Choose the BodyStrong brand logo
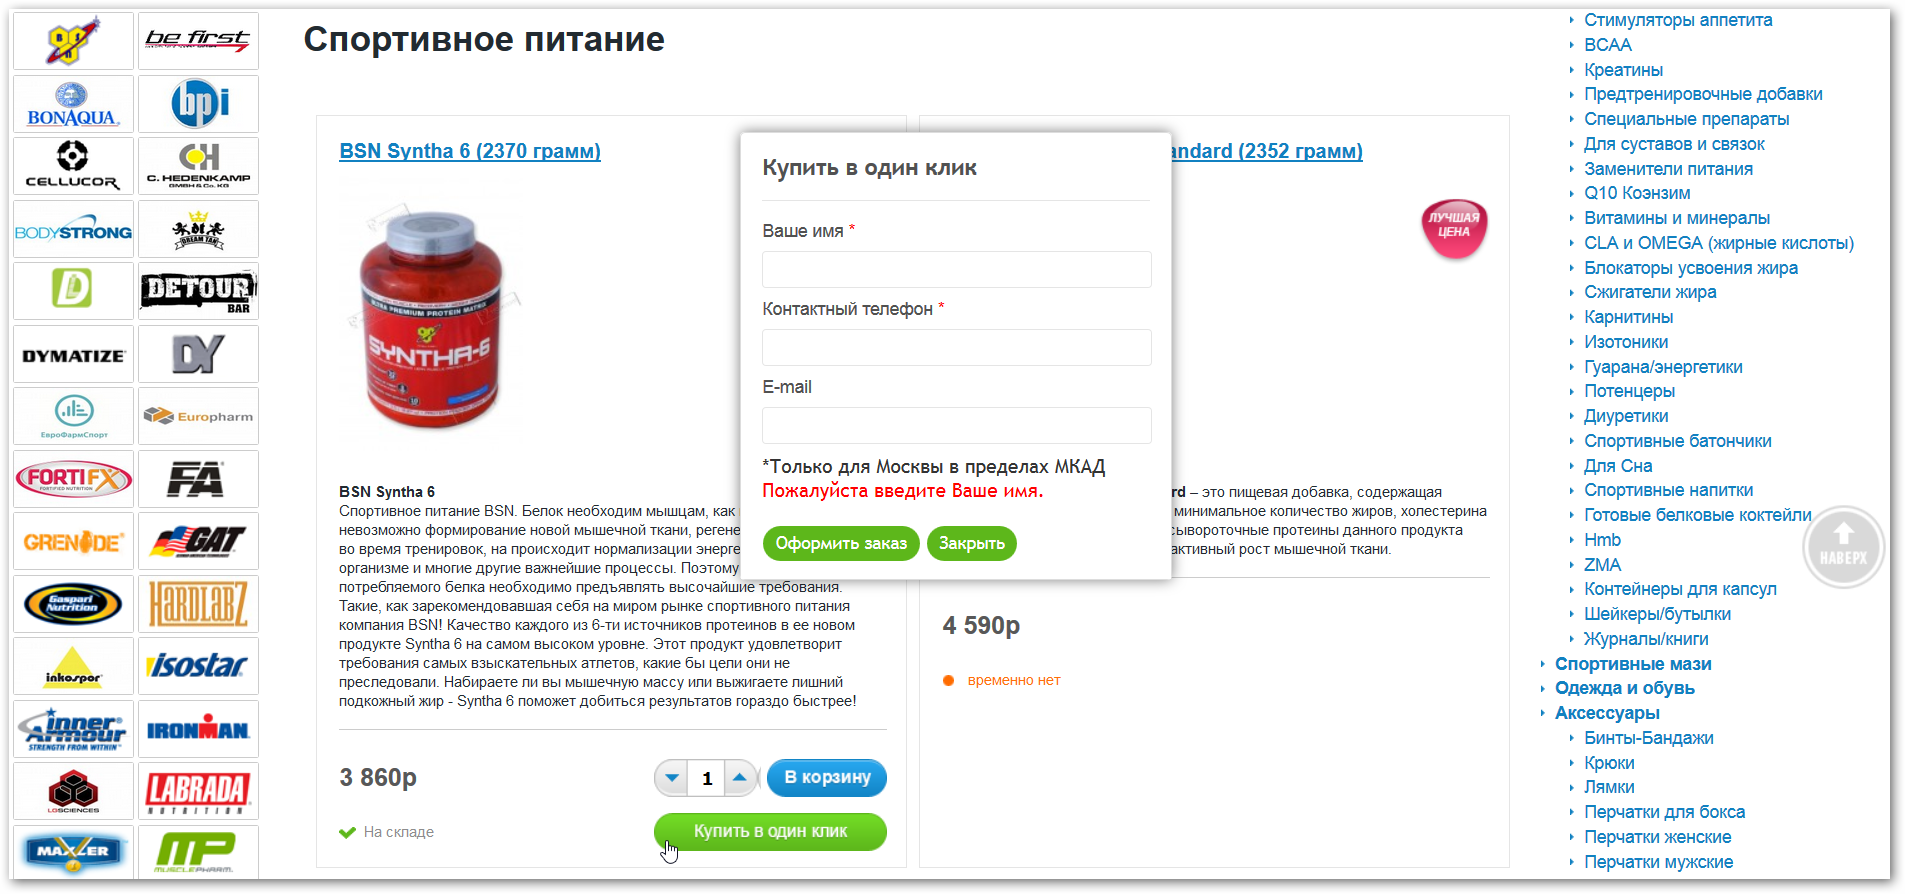The height and width of the screenshot is (894, 1905). 73,229
